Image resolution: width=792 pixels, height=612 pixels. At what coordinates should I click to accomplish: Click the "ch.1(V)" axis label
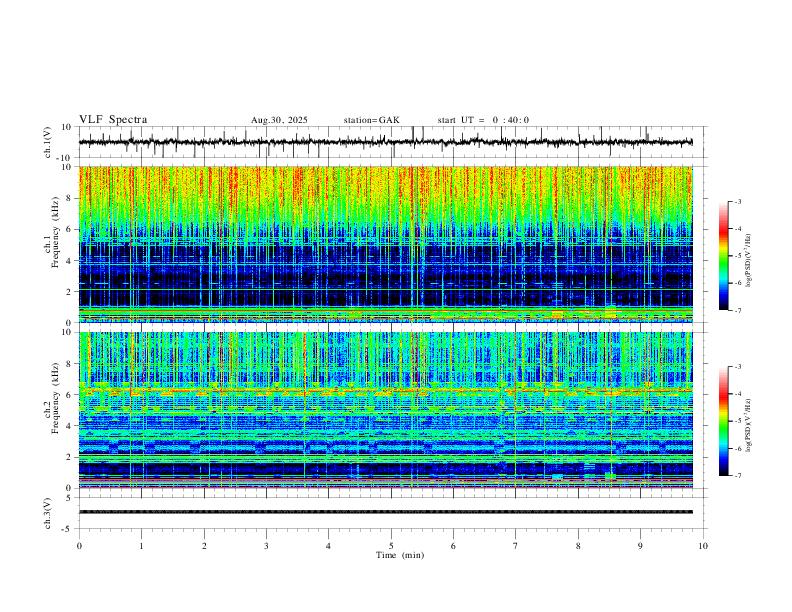[x=48, y=142]
